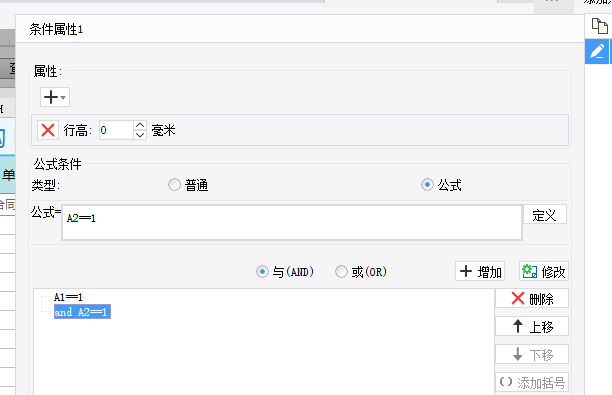Open the 定义 formula definition button
612x395 pixels.
point(544,215)
